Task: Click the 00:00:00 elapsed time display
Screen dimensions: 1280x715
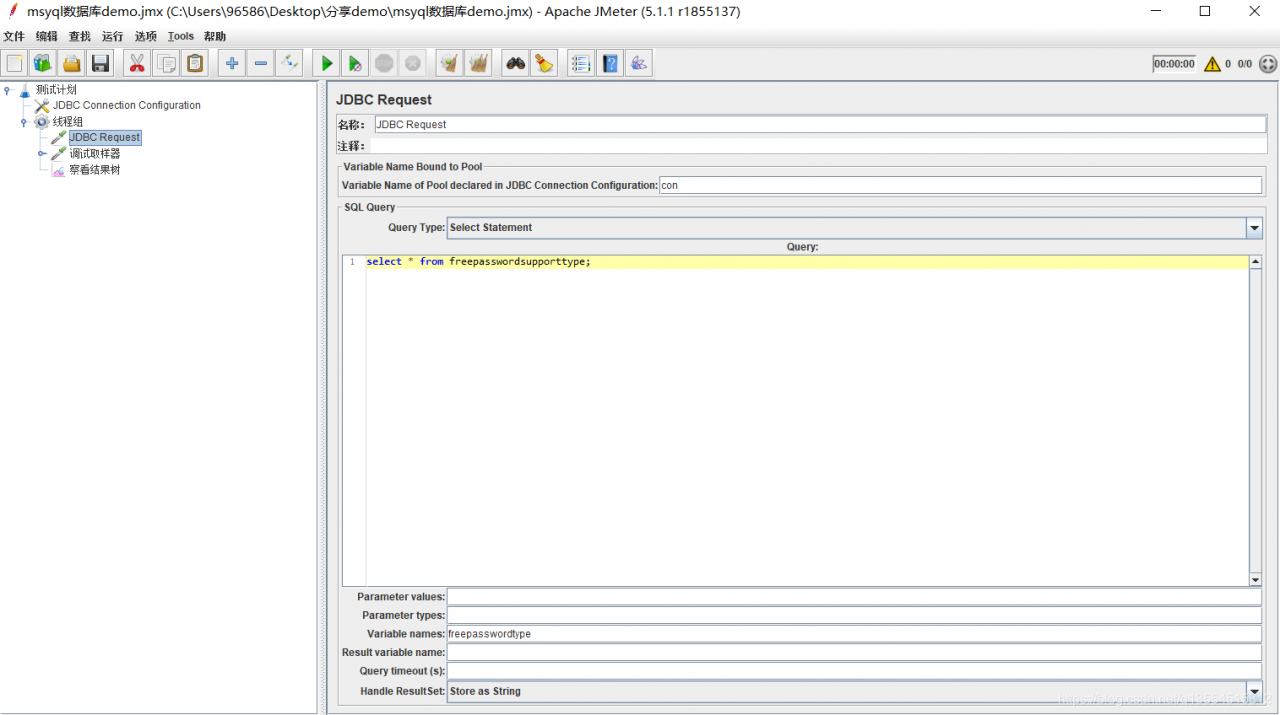Action: click(x=1174, y=64)
